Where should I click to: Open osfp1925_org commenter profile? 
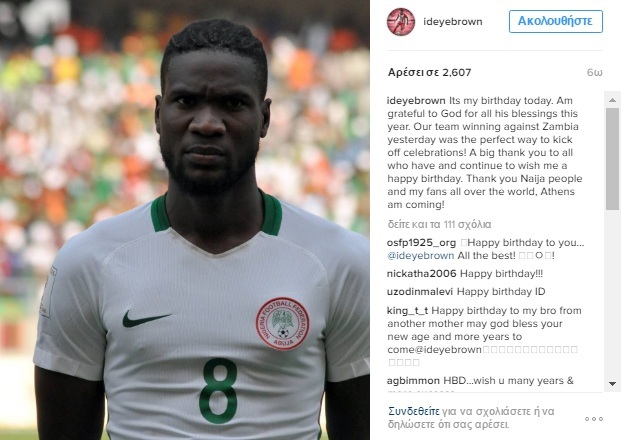point(421,242)
